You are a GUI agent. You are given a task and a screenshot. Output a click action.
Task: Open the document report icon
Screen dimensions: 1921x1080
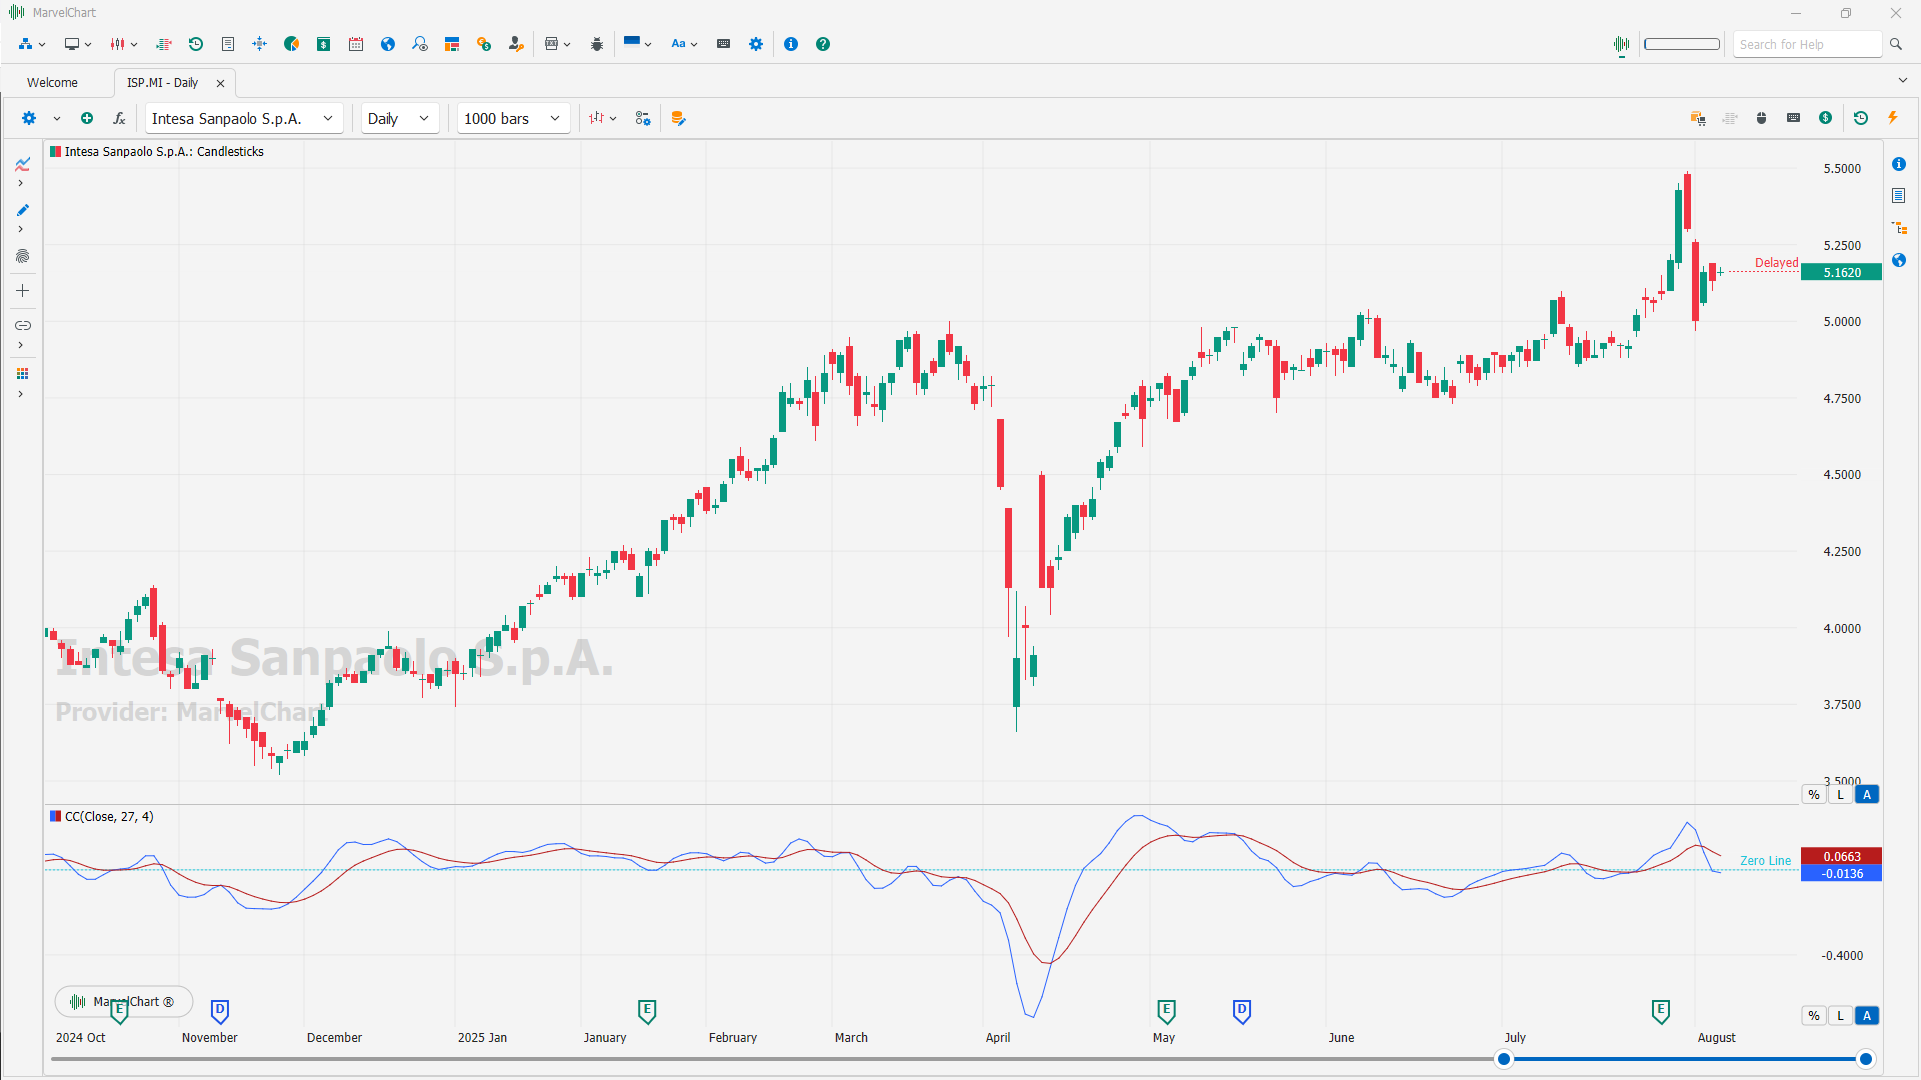228,44
